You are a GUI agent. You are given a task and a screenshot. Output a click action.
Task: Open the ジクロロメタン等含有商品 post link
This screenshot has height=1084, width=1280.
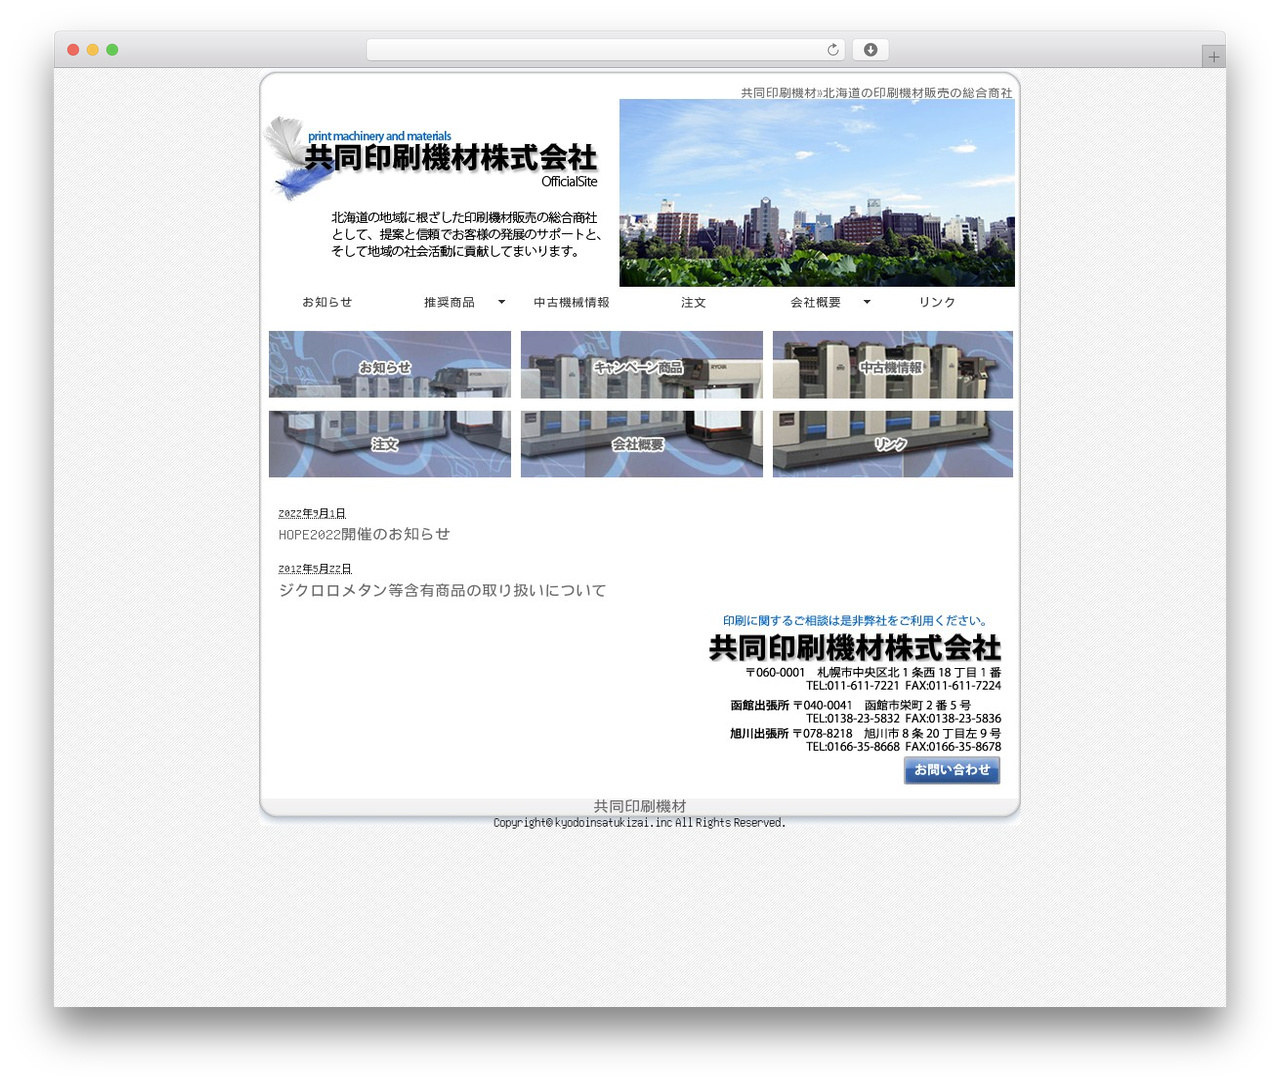(x=442, y=591)
